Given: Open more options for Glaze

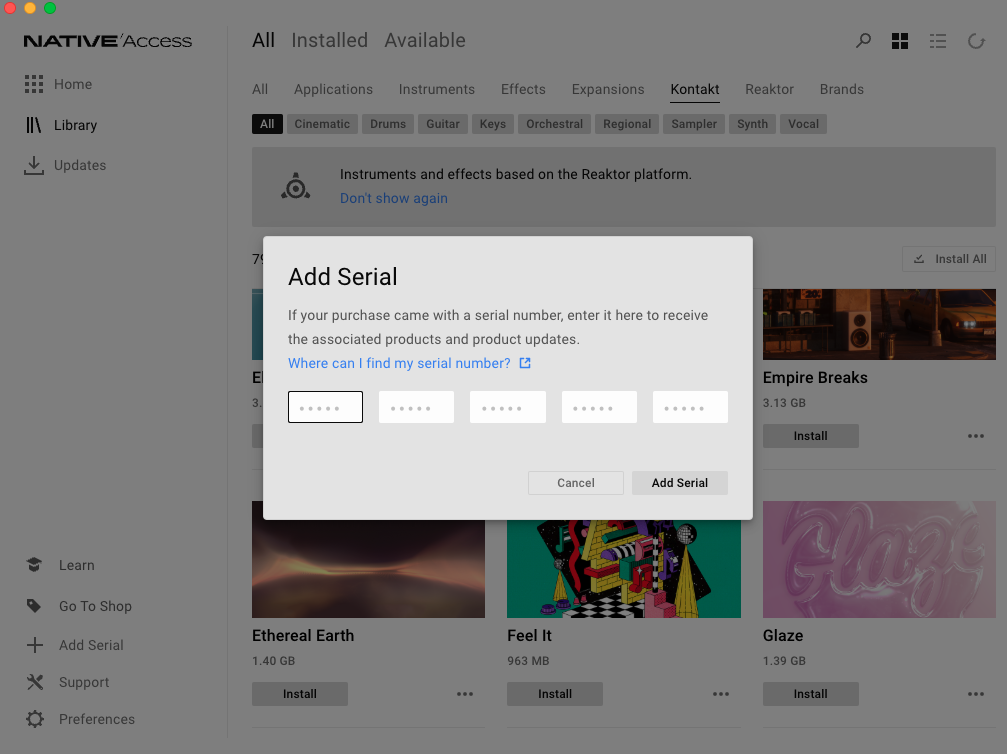Looking at the screenshot, I should click(x=976, y=694).
